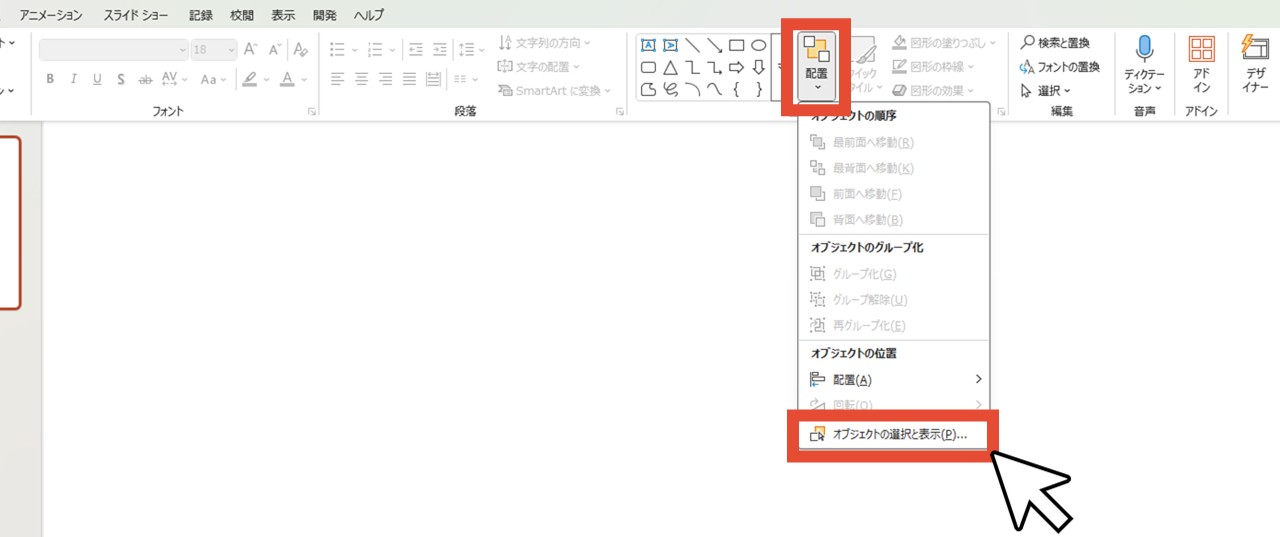Screen dimensions: 1280x537
Task: Select the freeform scribble shape
Action: pos(670,89)
